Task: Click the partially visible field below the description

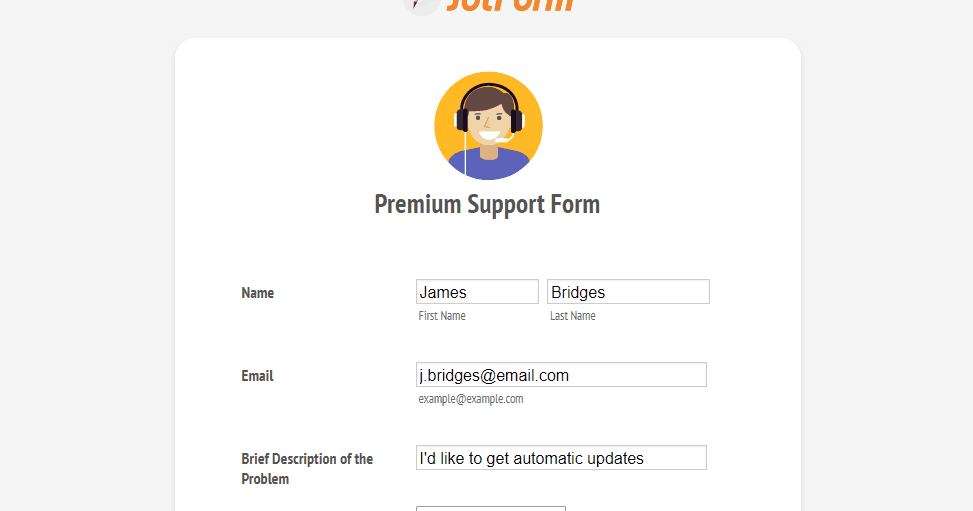Action: [490, 508]
